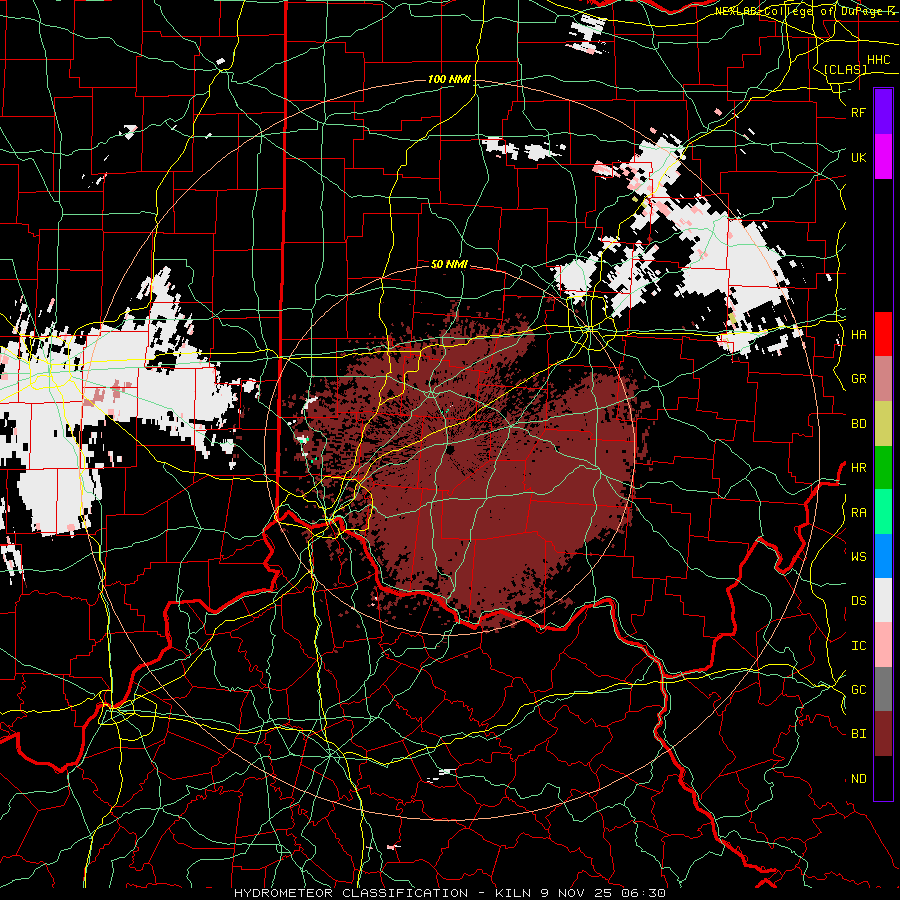This screenshot has height=900, width=900.
Task: Click the 50 NMI range ring label
Action: [x=449, y=264]
